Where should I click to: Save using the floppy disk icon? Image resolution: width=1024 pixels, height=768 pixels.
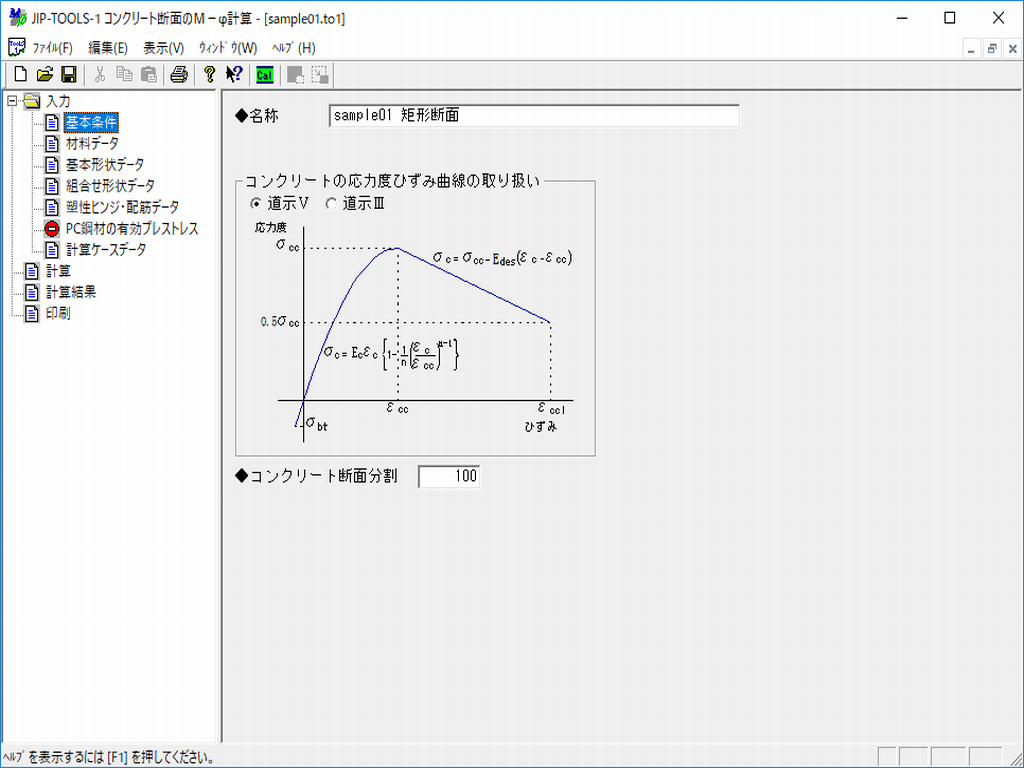point(69,74)
